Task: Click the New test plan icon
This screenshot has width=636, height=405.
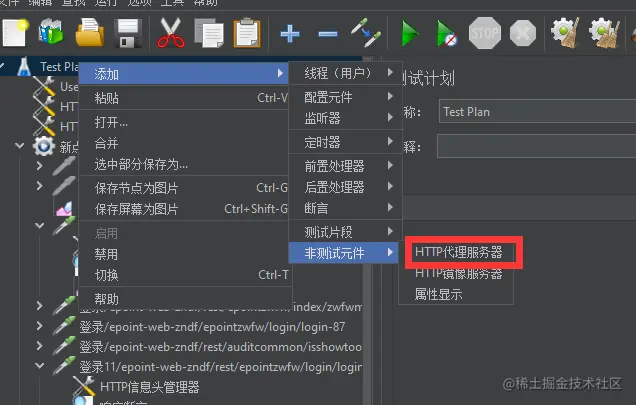Action: (x=15, y=33)
